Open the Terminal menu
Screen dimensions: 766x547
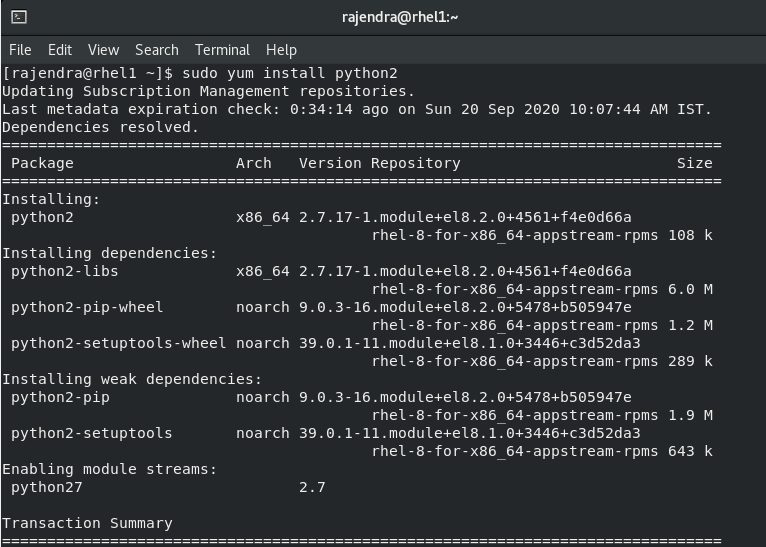tap(222, 49)
